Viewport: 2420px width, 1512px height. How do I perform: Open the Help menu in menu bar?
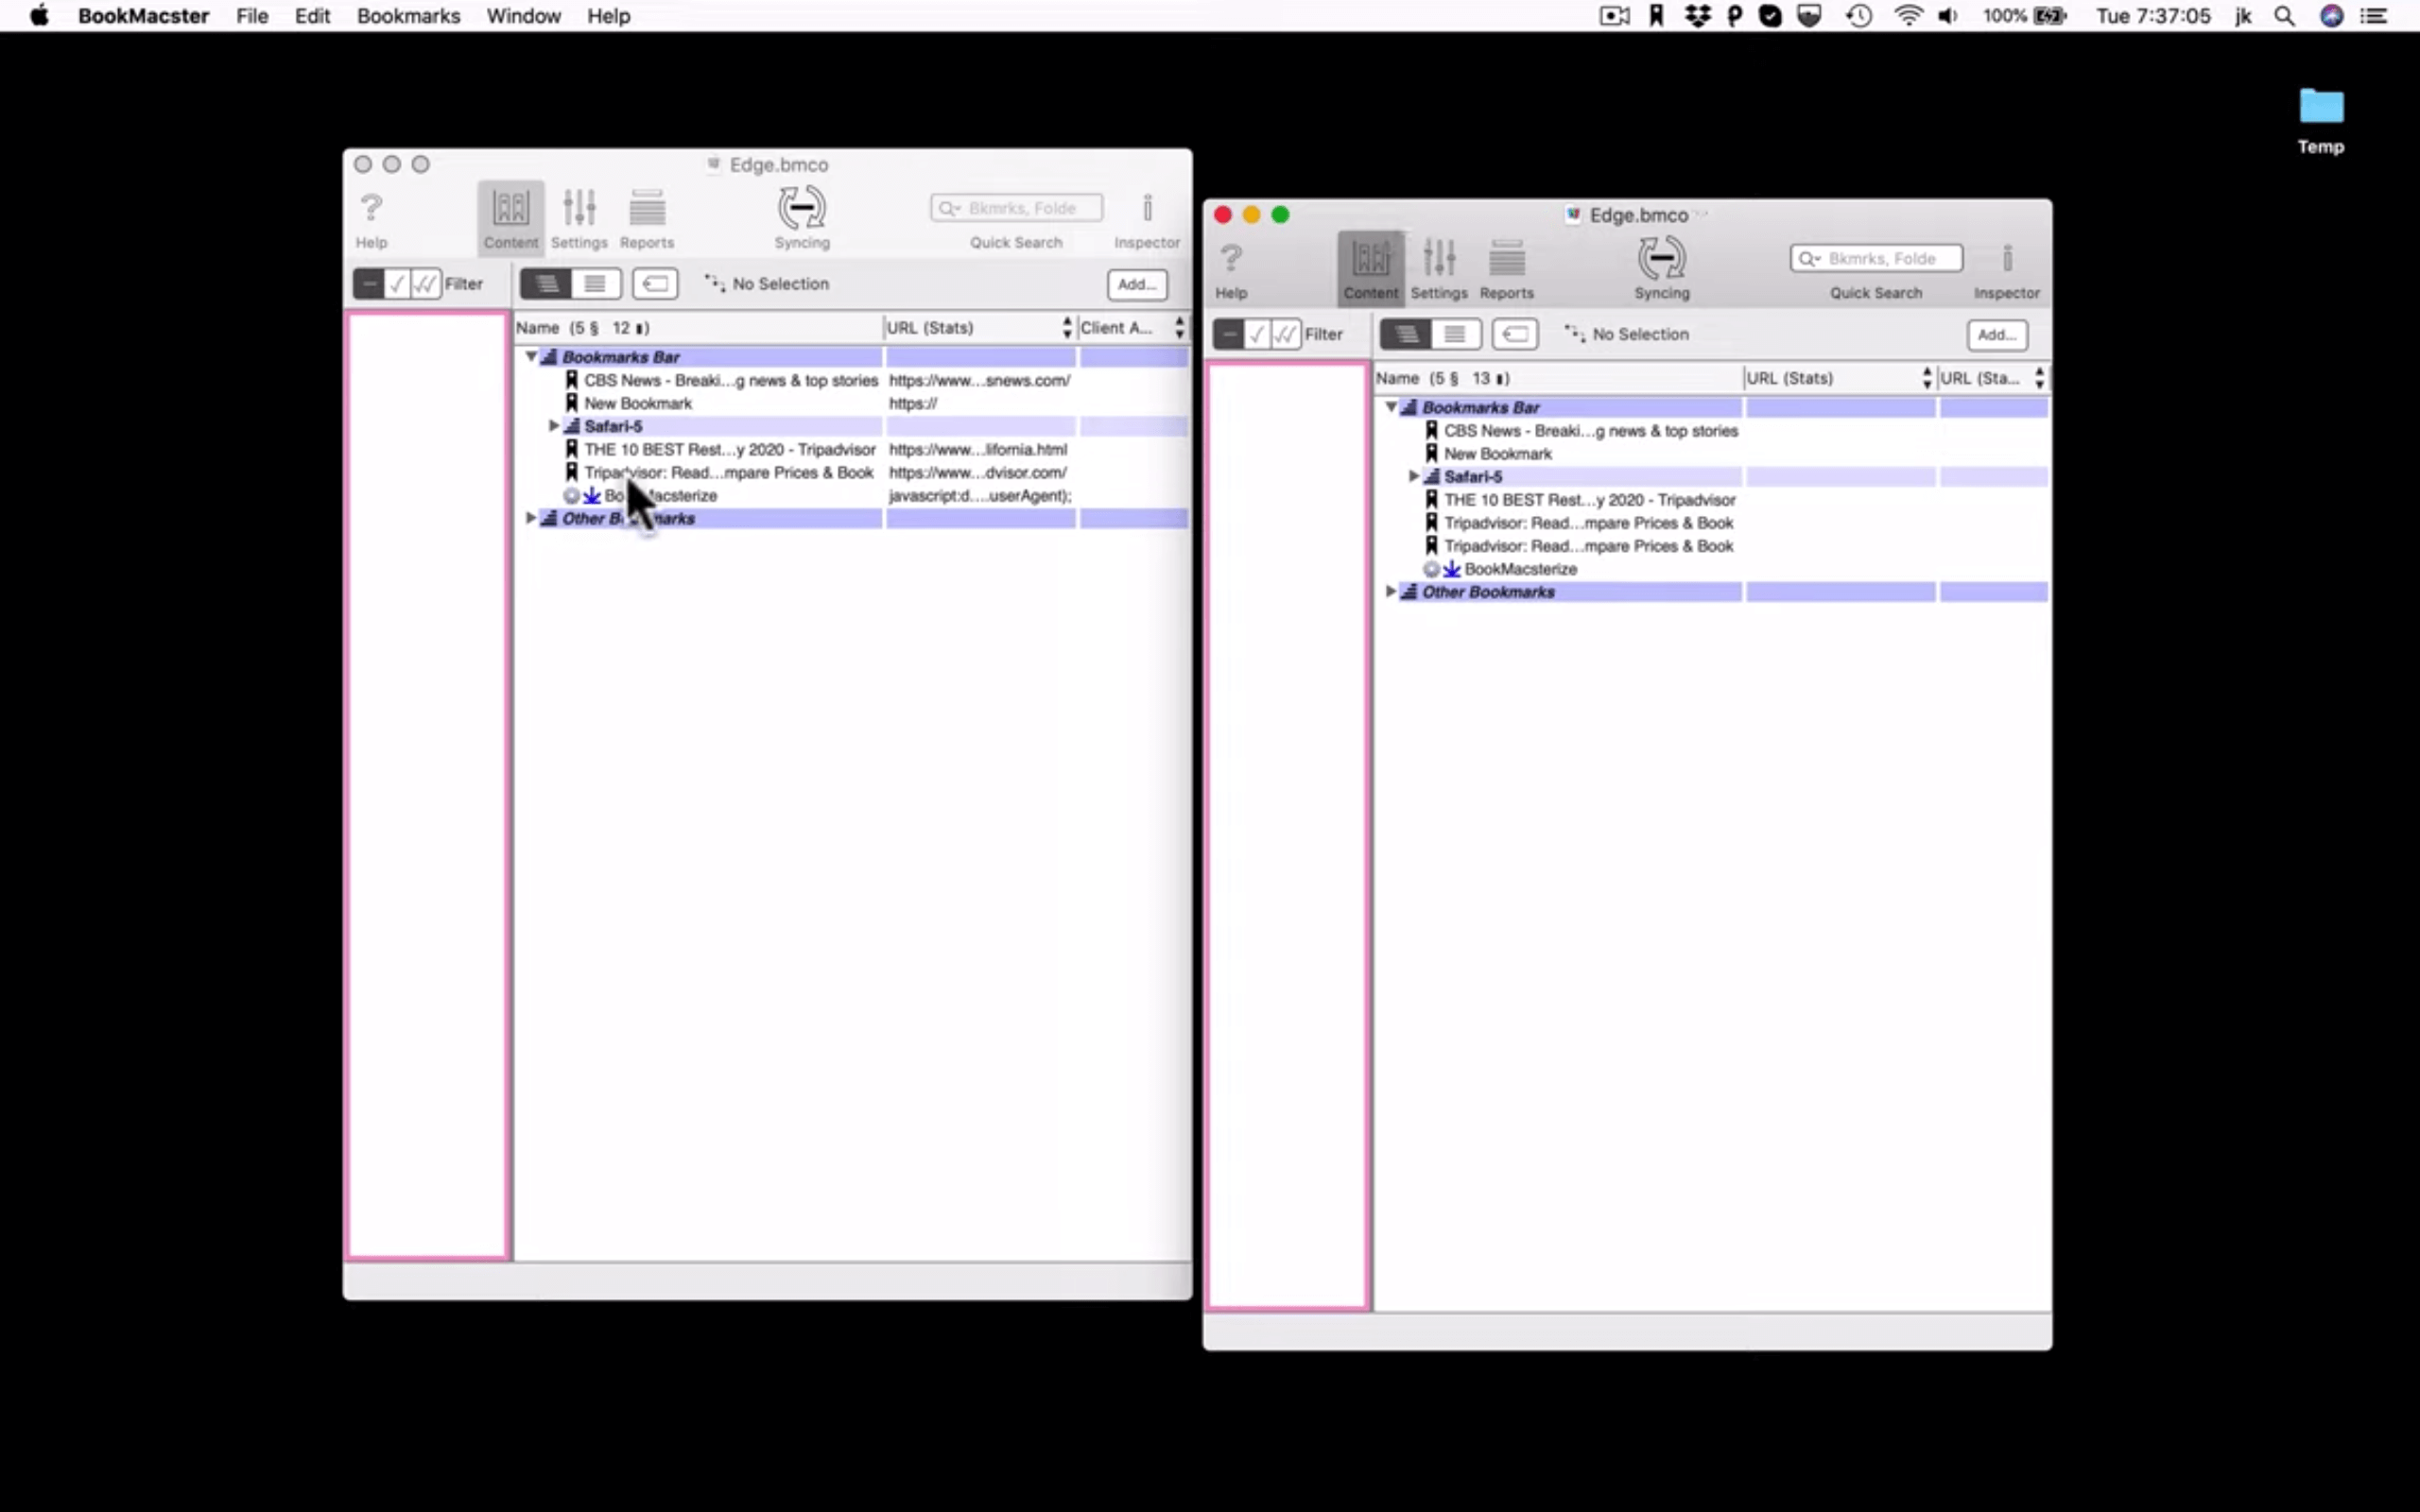(x=608, y=16)
